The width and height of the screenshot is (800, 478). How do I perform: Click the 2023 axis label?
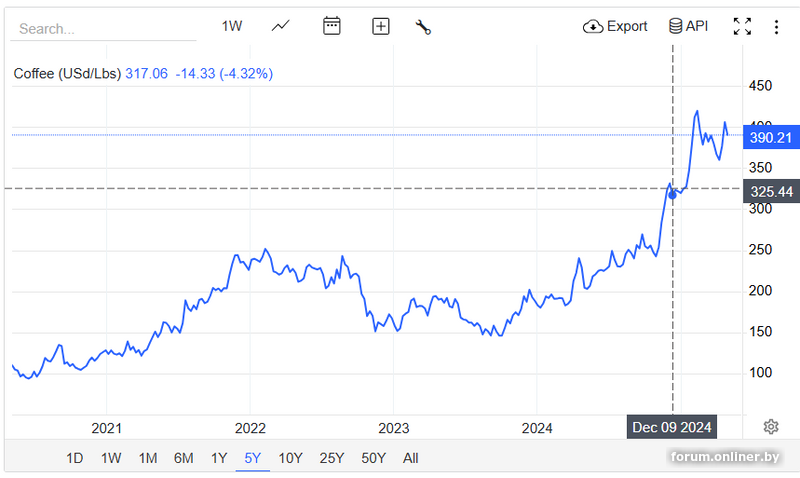pyautogui.click(x=393, y=428)
